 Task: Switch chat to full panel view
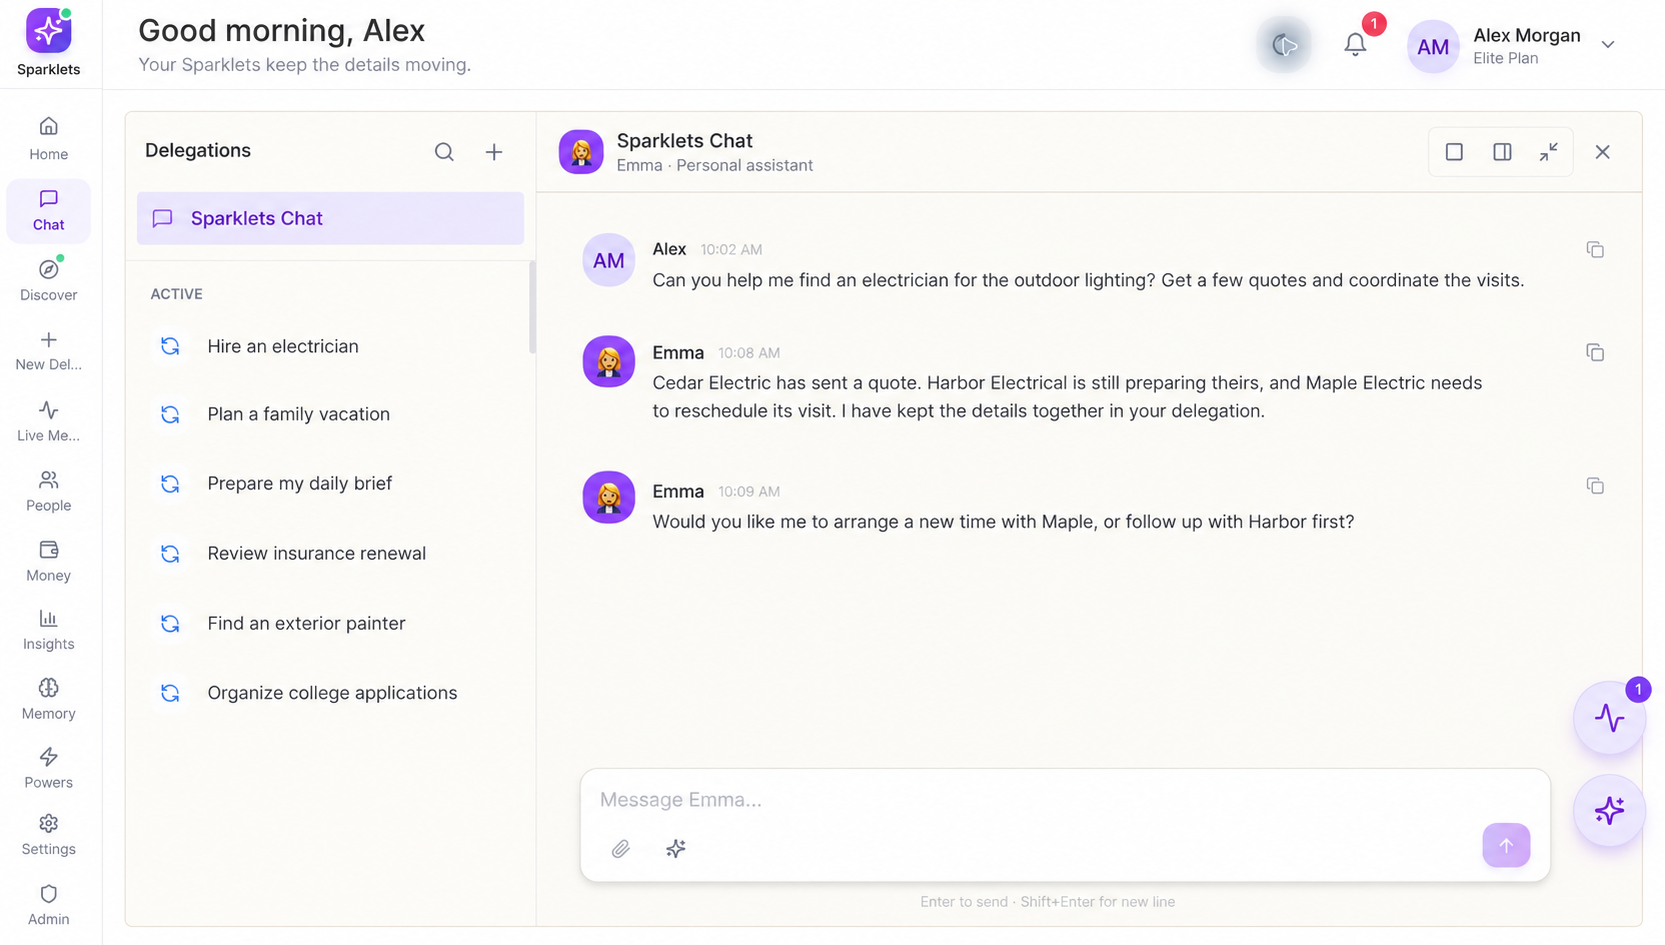[x=1454, y=152]
